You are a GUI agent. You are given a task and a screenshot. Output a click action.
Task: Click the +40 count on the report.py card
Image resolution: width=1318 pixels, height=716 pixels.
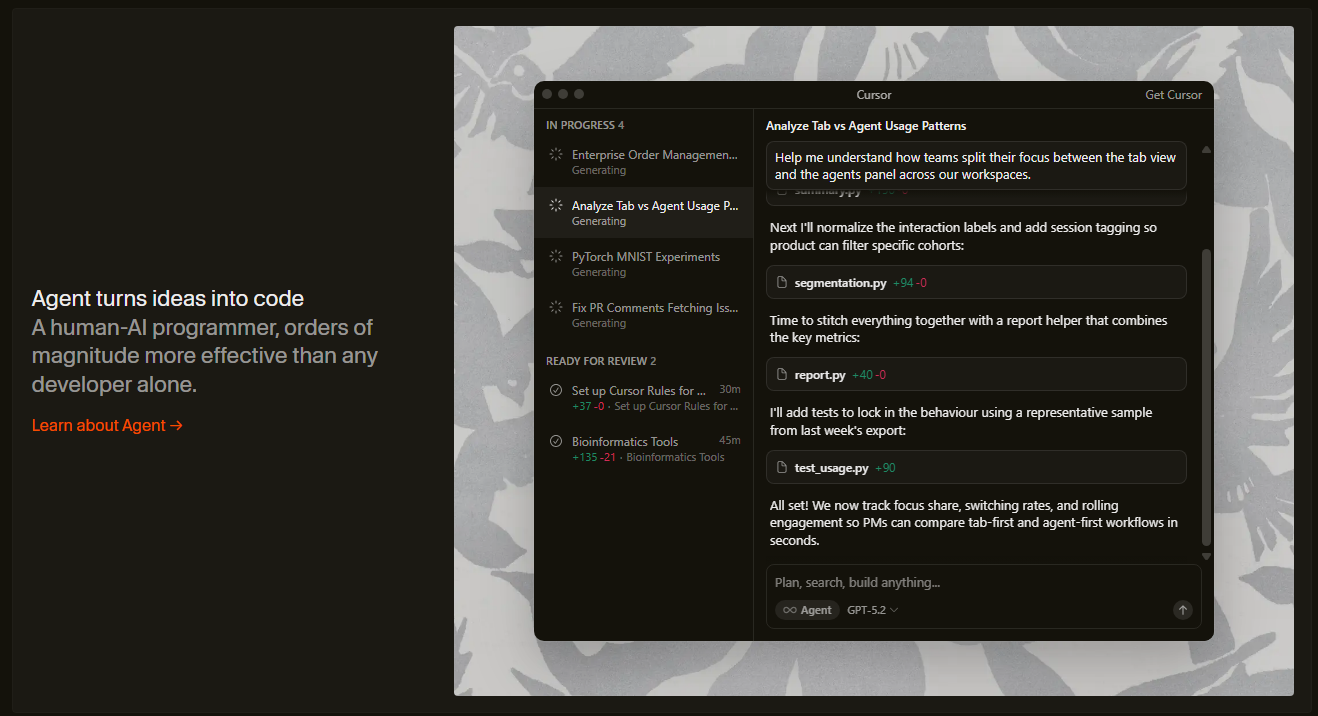click(863, 375)
